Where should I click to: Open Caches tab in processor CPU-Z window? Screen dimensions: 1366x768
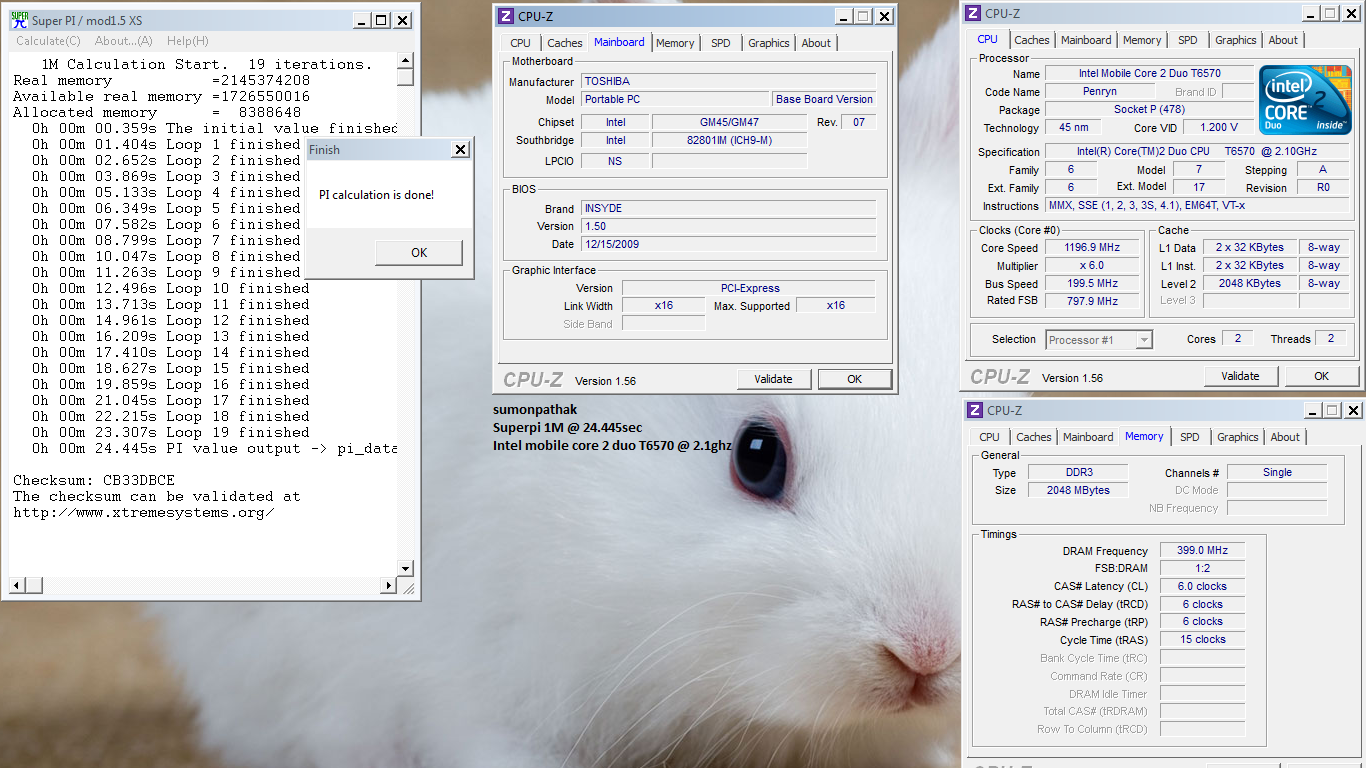(x=1032, y=40)
